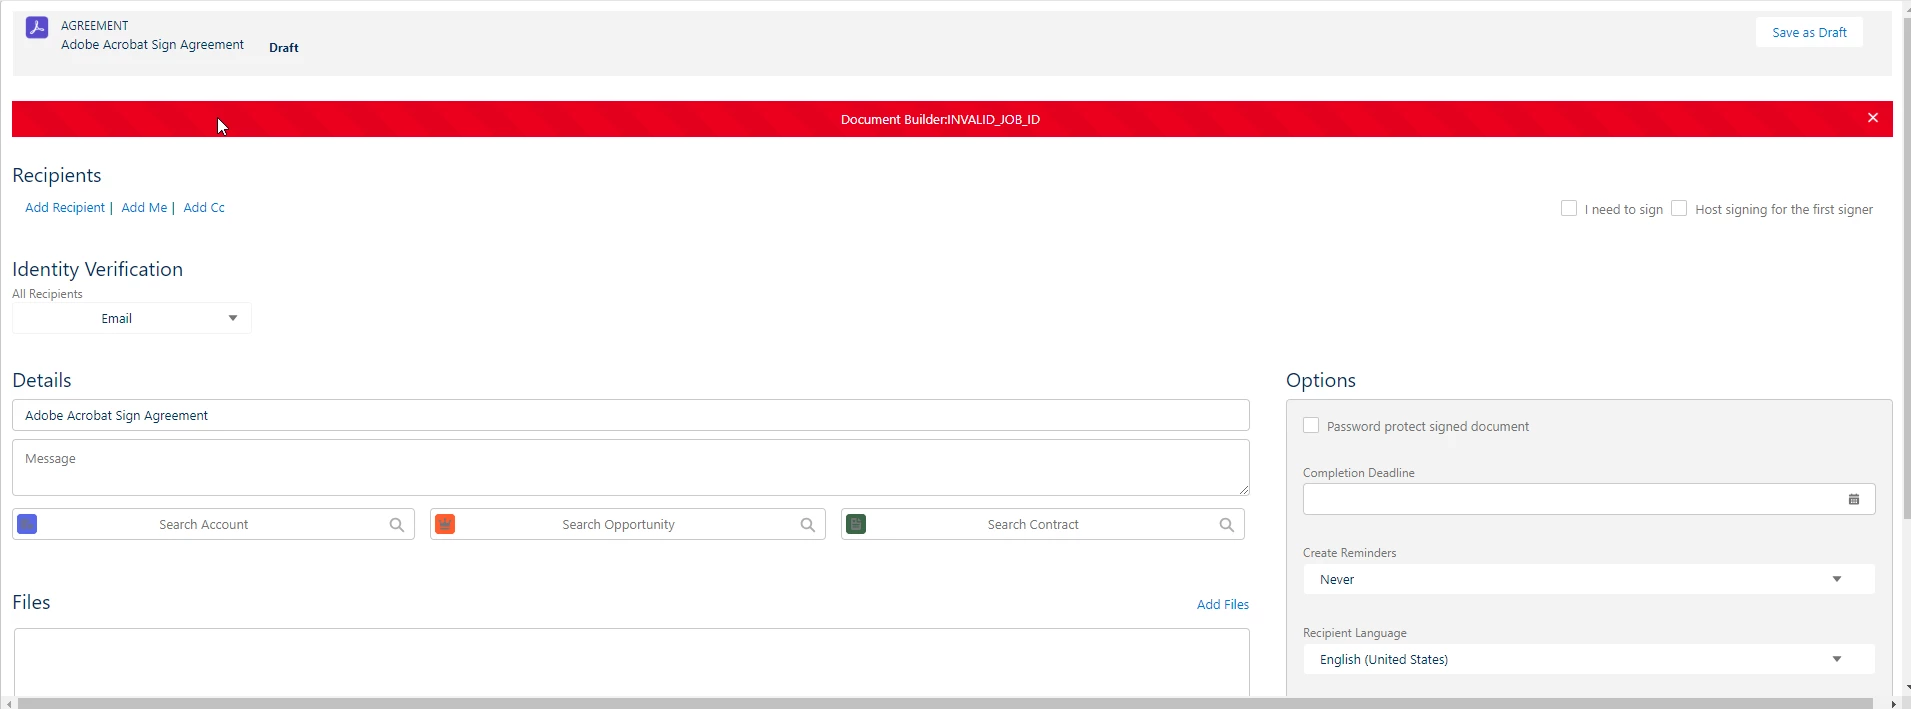
Task: Open the Recipient Language dropdown
Action: coord(1589,659)
